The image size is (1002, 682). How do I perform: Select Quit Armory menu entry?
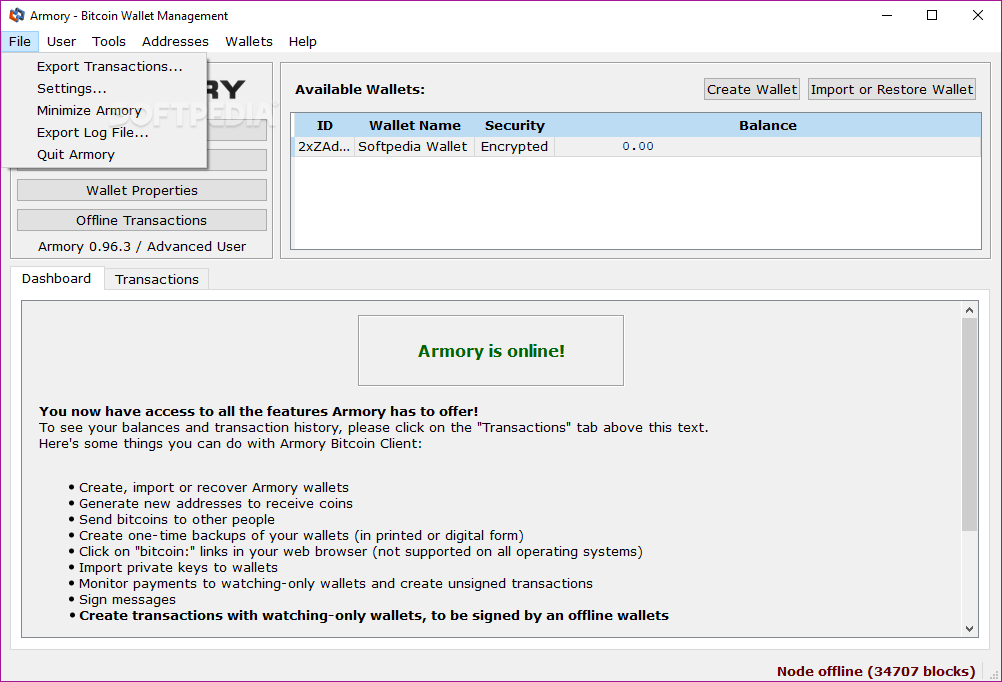pos(75,155)
